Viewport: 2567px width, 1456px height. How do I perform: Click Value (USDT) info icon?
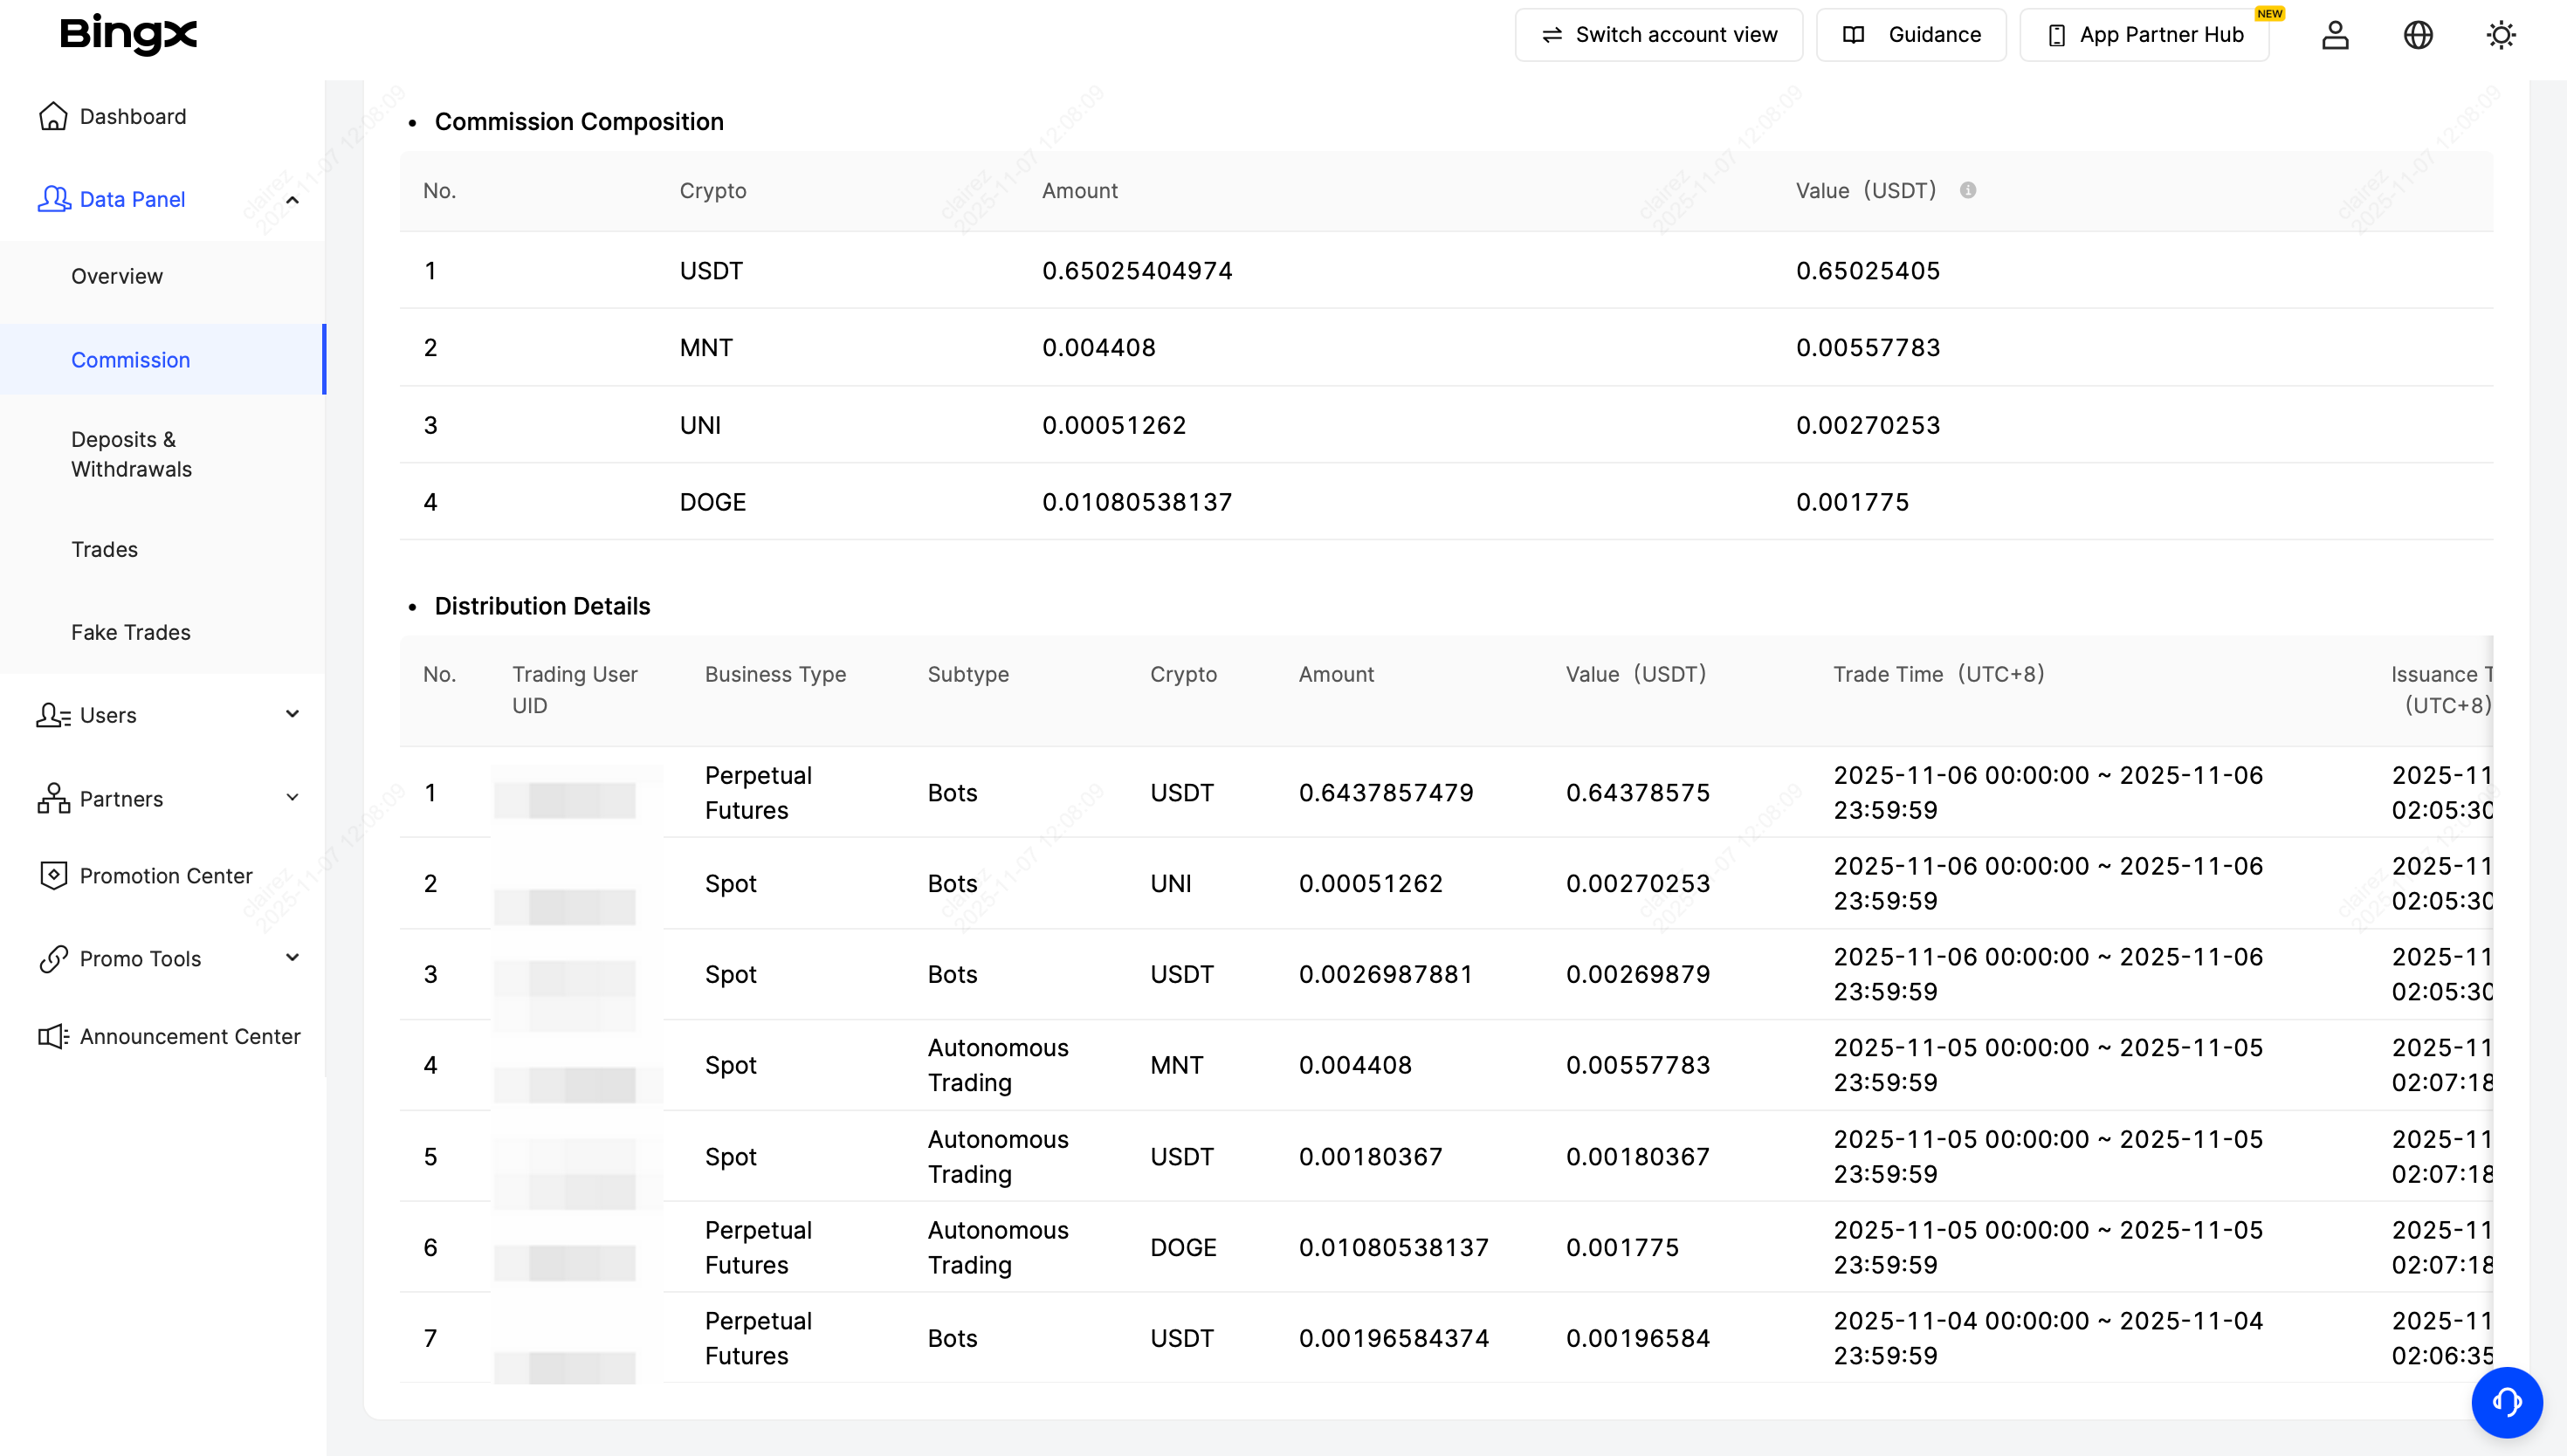click(x=1967, y=190)
